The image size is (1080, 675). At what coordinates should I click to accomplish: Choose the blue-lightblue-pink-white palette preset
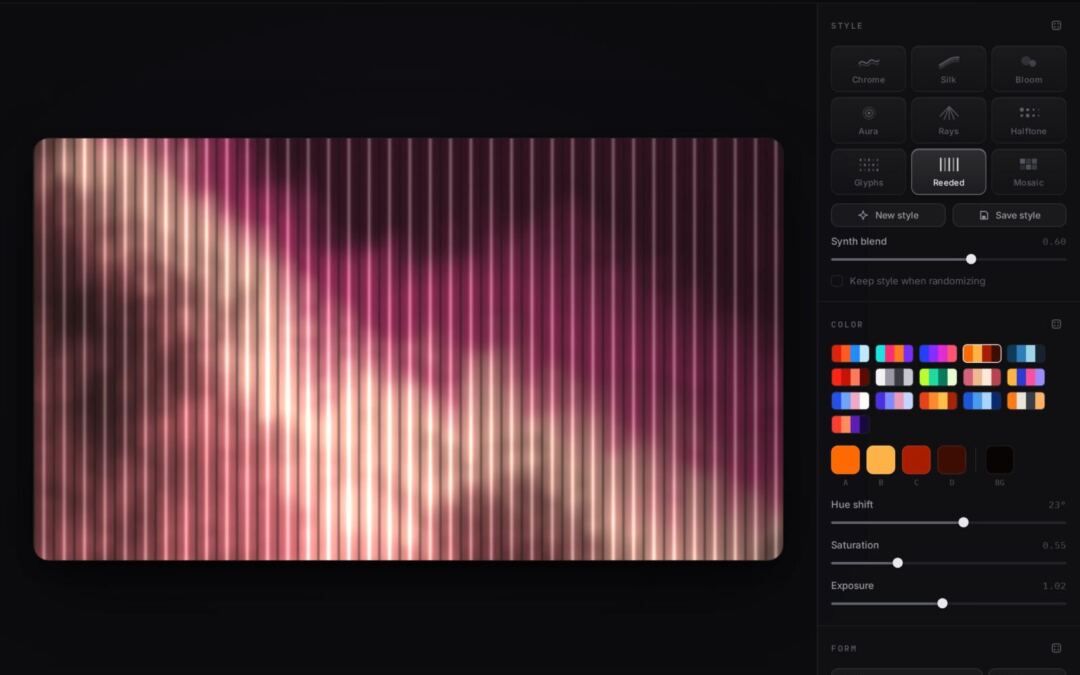point(850,400)
